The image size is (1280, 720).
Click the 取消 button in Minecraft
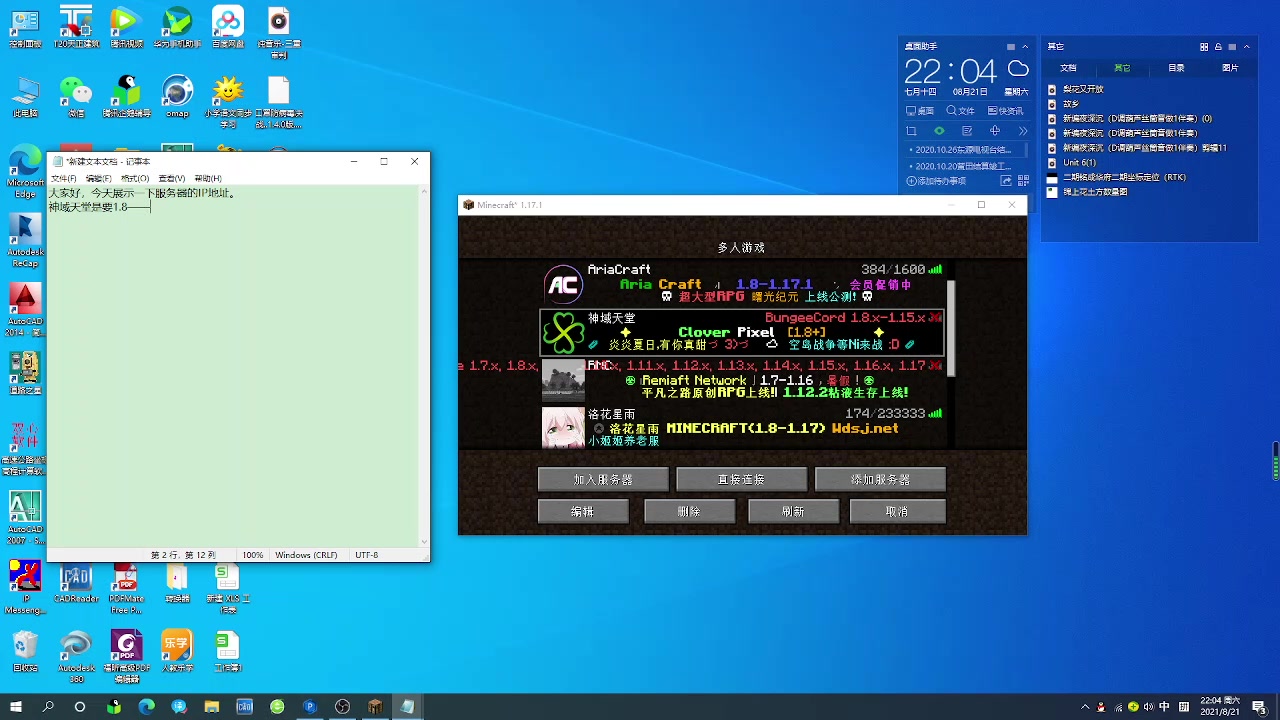click(897, 511)
